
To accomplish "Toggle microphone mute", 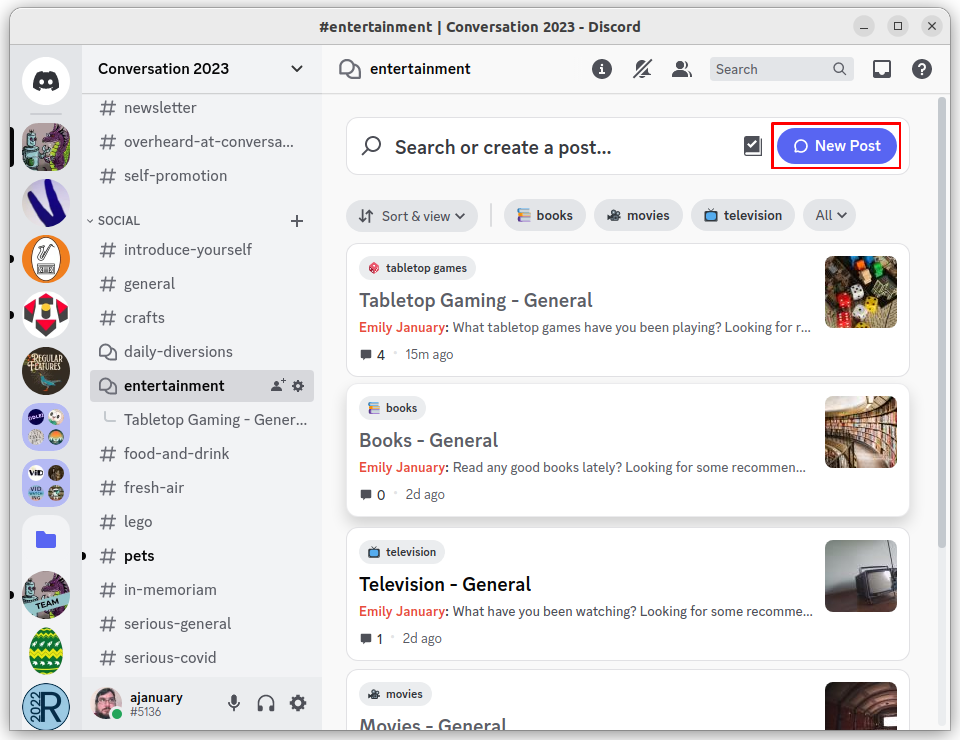I will 234,703.
